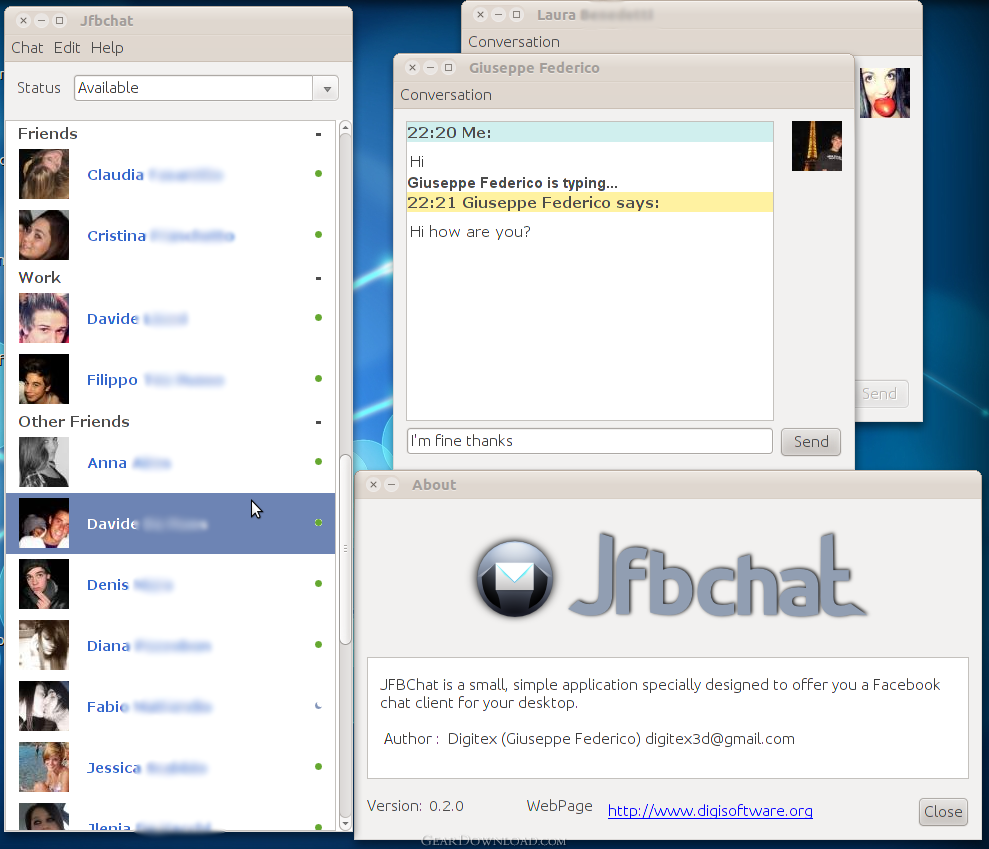Image resolution: width=989 pixels, height=849 pixels.
Task: Click 22:21 Giuseppe Federico says header
Action: coord(590,202)
